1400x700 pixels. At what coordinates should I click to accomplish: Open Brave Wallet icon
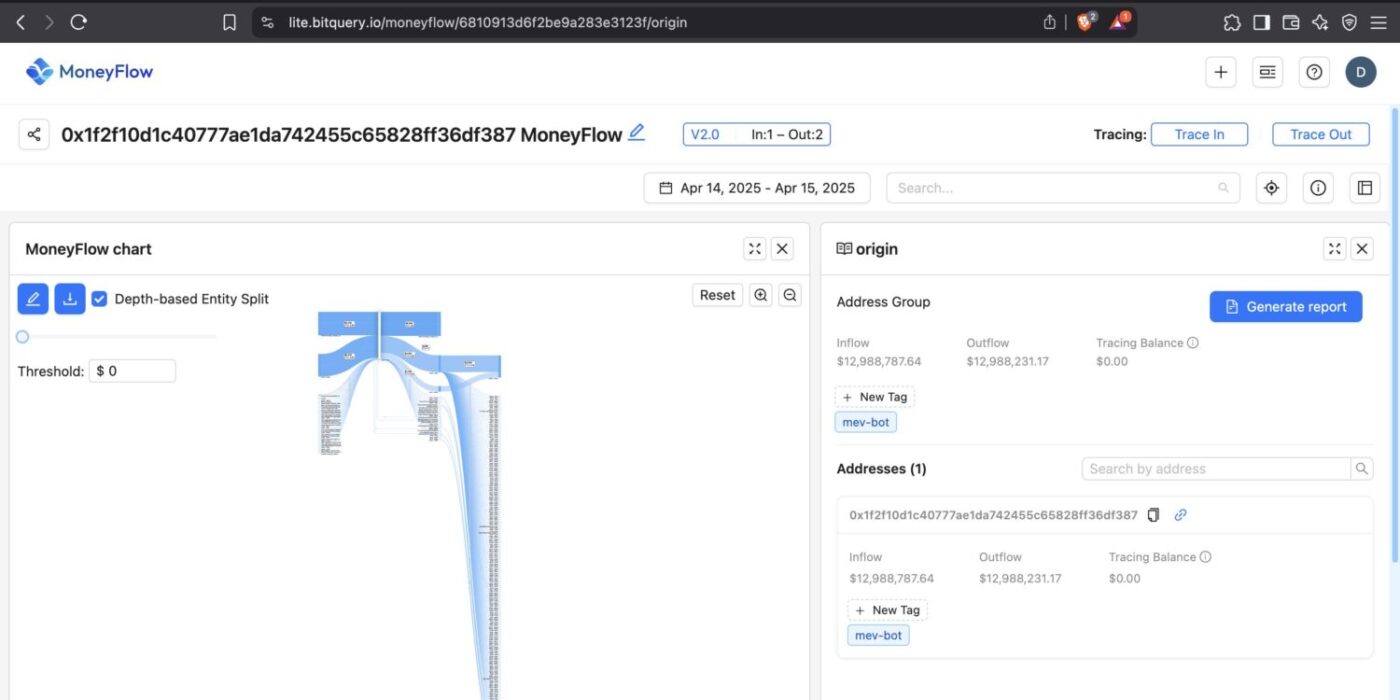(1290, 22)
